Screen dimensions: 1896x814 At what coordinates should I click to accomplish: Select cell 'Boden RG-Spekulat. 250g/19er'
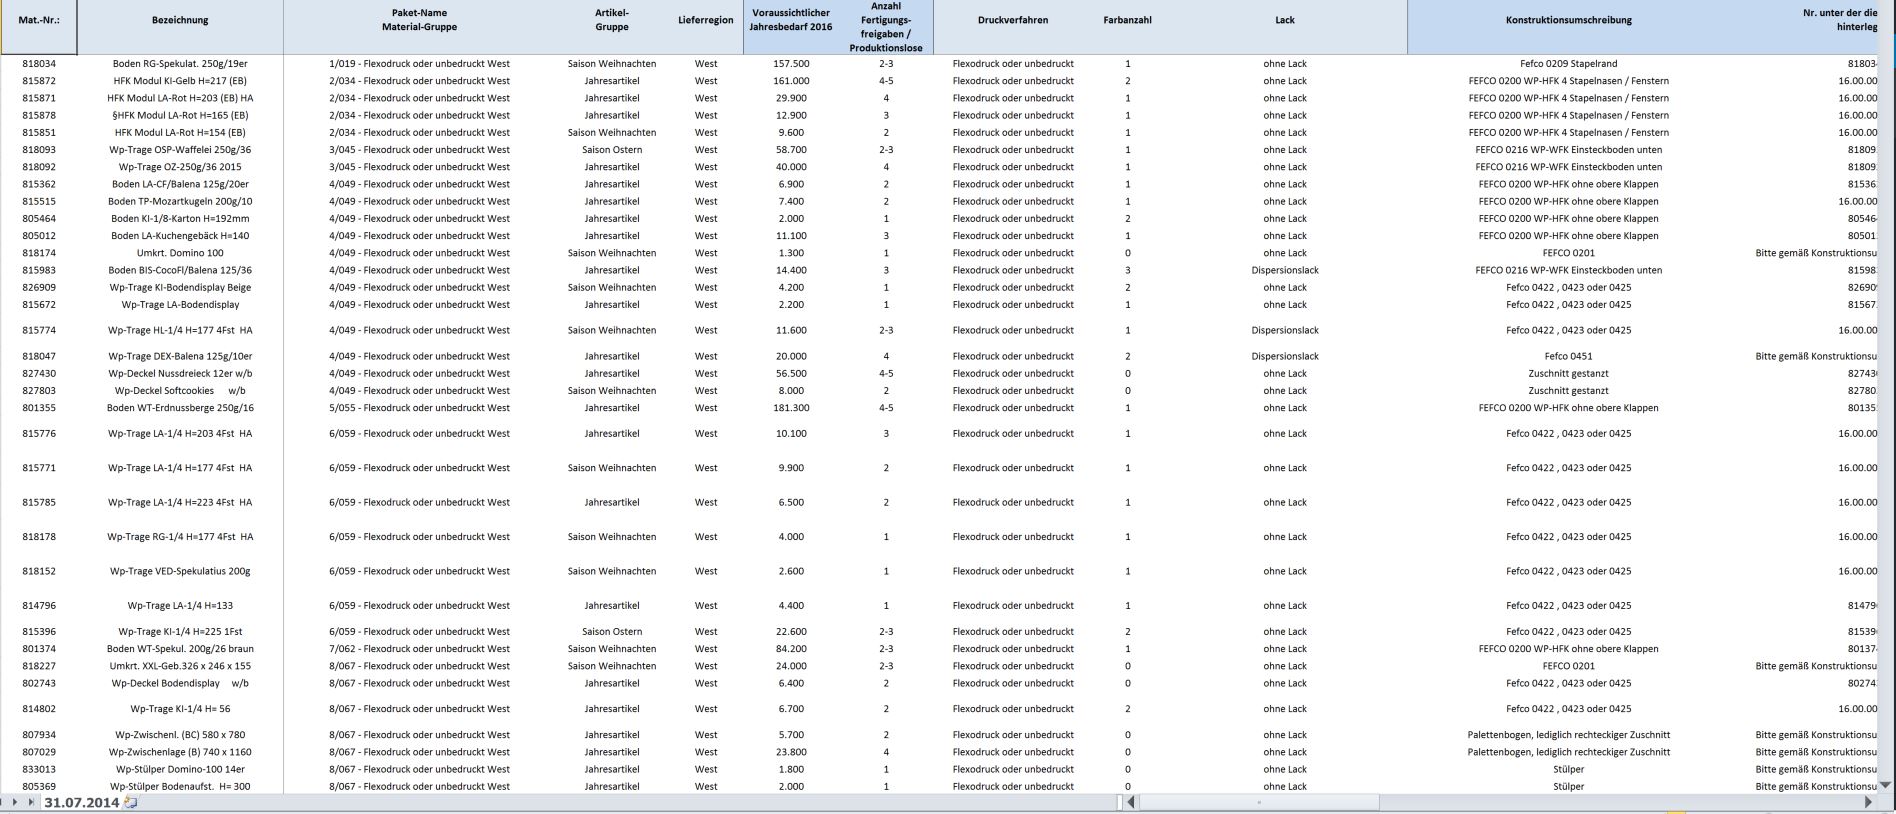pos(180,63)
